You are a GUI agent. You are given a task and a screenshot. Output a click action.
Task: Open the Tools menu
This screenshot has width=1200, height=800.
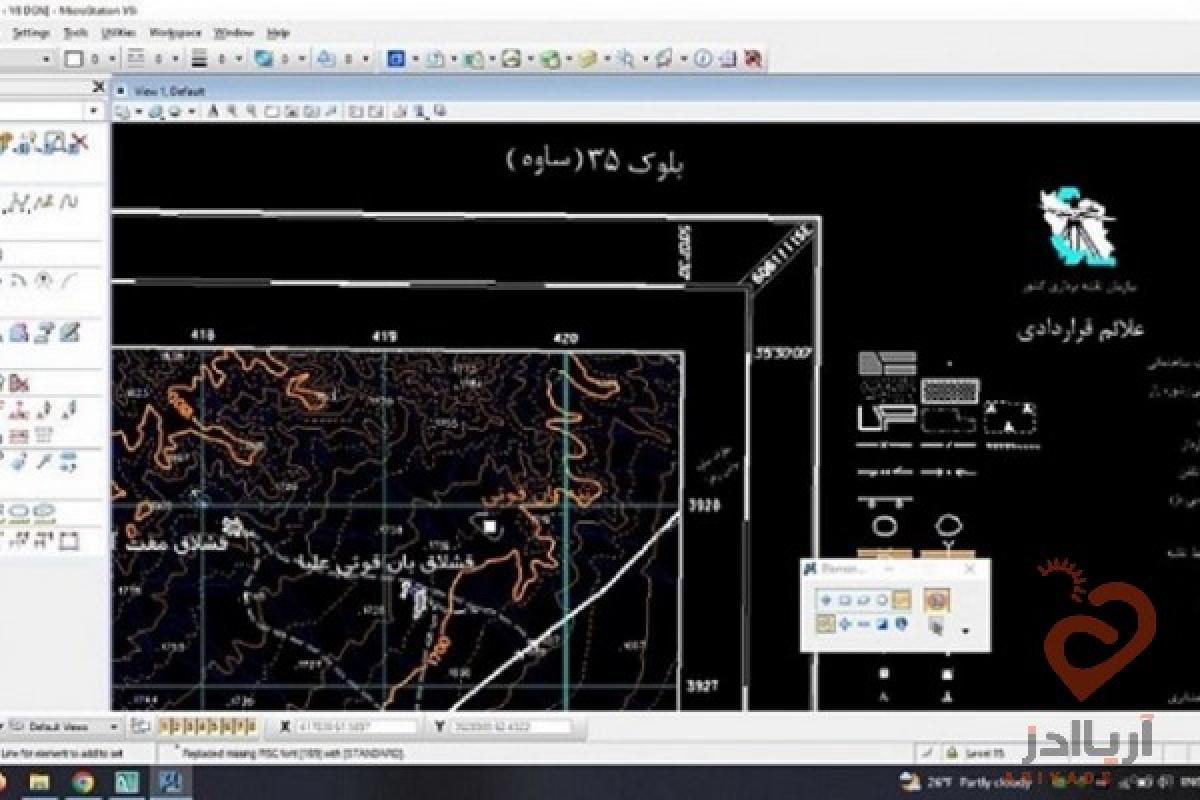click(x=76, y=33)
